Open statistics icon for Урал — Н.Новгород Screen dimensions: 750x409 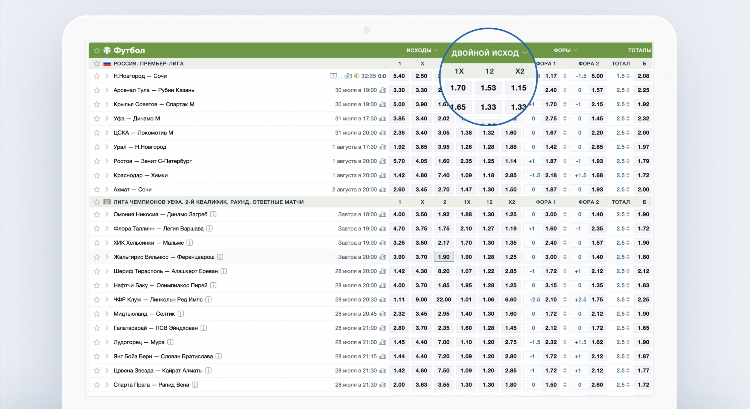pos(383,147)
